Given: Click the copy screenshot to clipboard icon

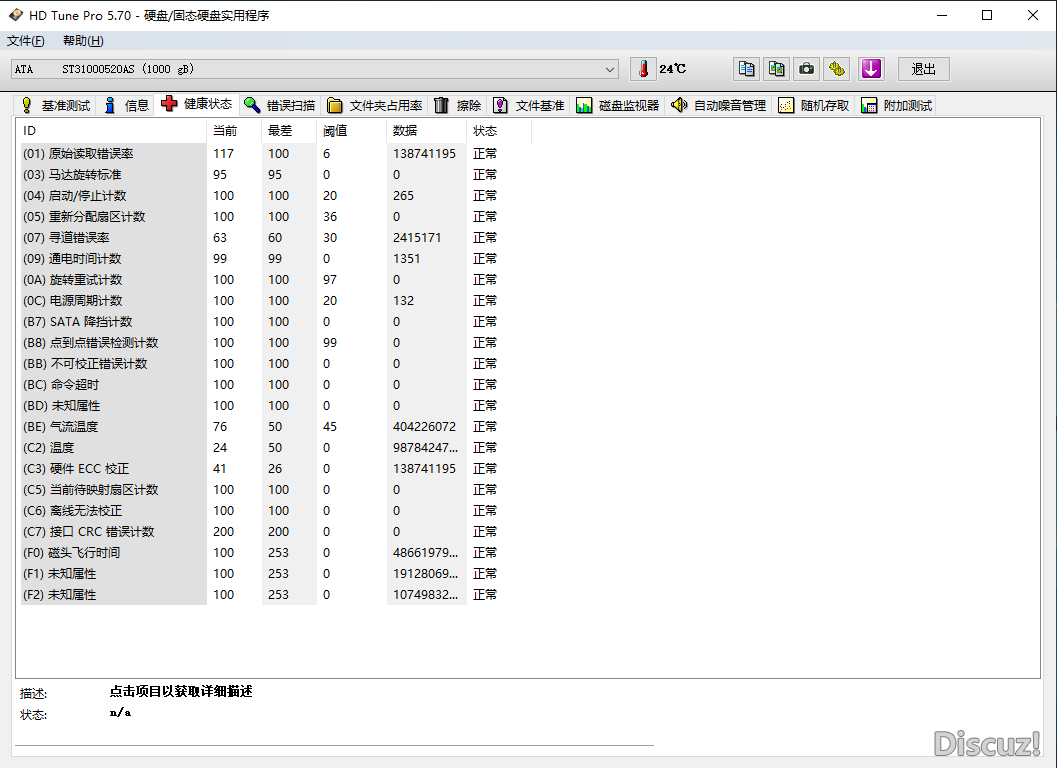Looking at the screenshot, I should (777, 69).
